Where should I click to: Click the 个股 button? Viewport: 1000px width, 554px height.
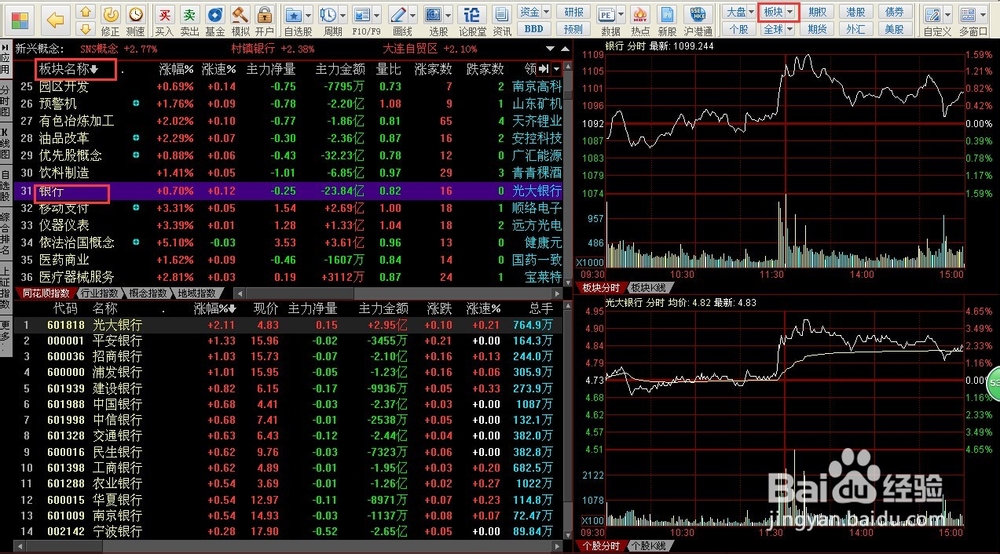tap(739, 29)
